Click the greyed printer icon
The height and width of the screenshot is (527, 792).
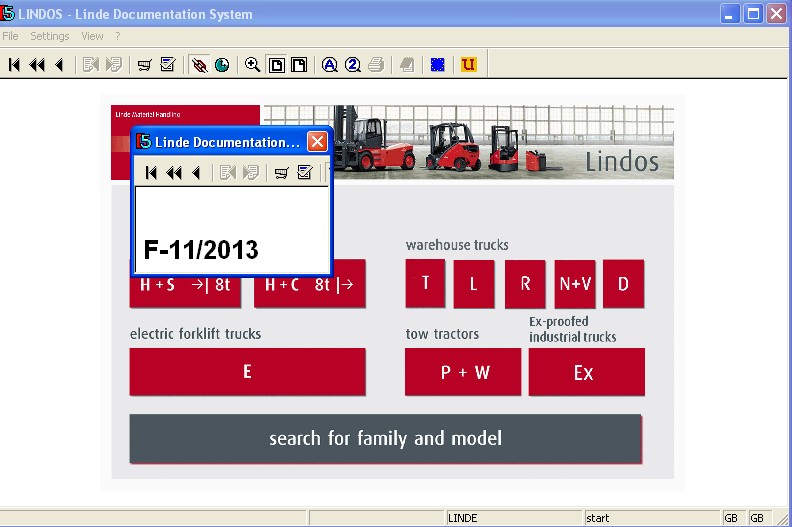pos(376,65)
